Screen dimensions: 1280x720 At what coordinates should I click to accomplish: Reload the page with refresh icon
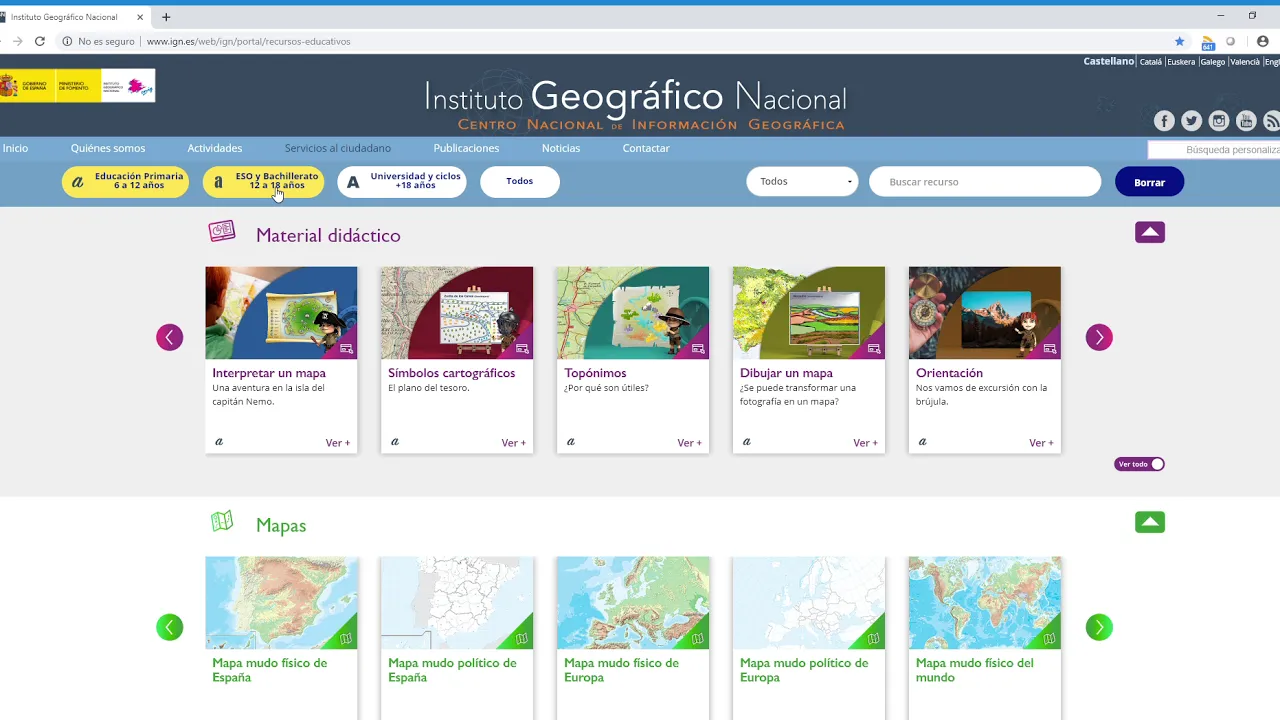click(x=40, y=41)
